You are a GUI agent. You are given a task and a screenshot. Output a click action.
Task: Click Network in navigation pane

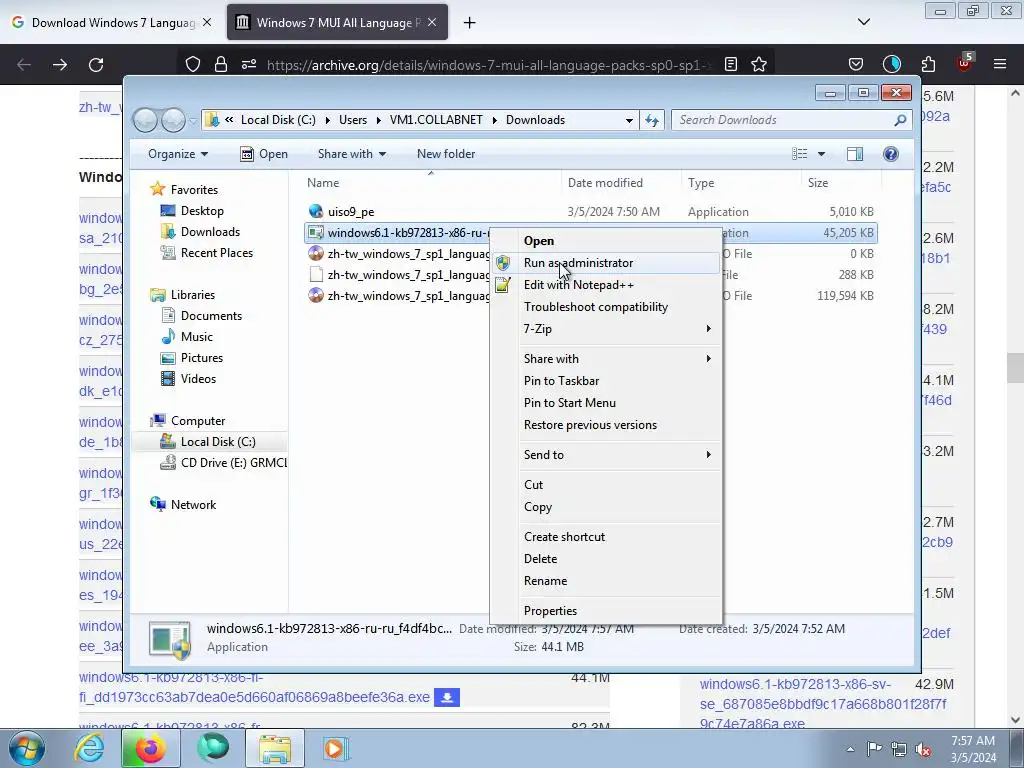tap(193, 505)
